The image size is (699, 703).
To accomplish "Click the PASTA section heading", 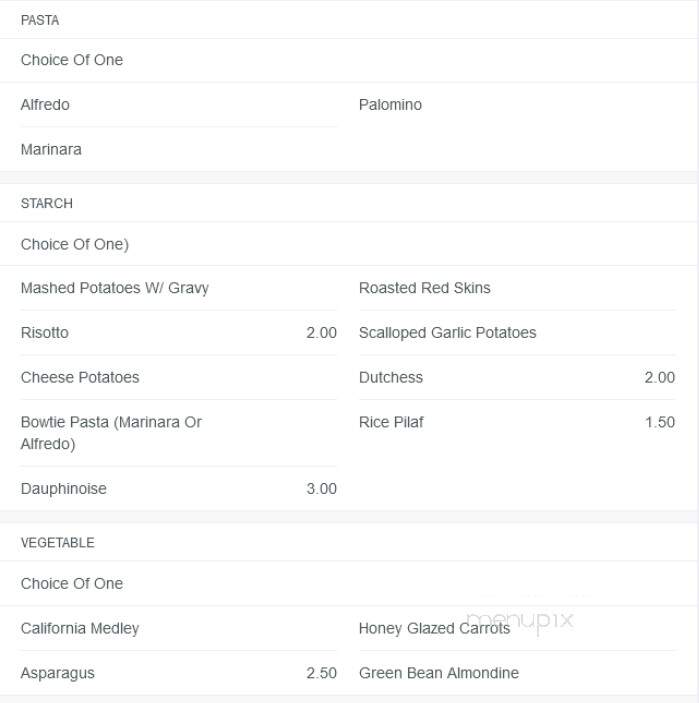I will [40, 20].
